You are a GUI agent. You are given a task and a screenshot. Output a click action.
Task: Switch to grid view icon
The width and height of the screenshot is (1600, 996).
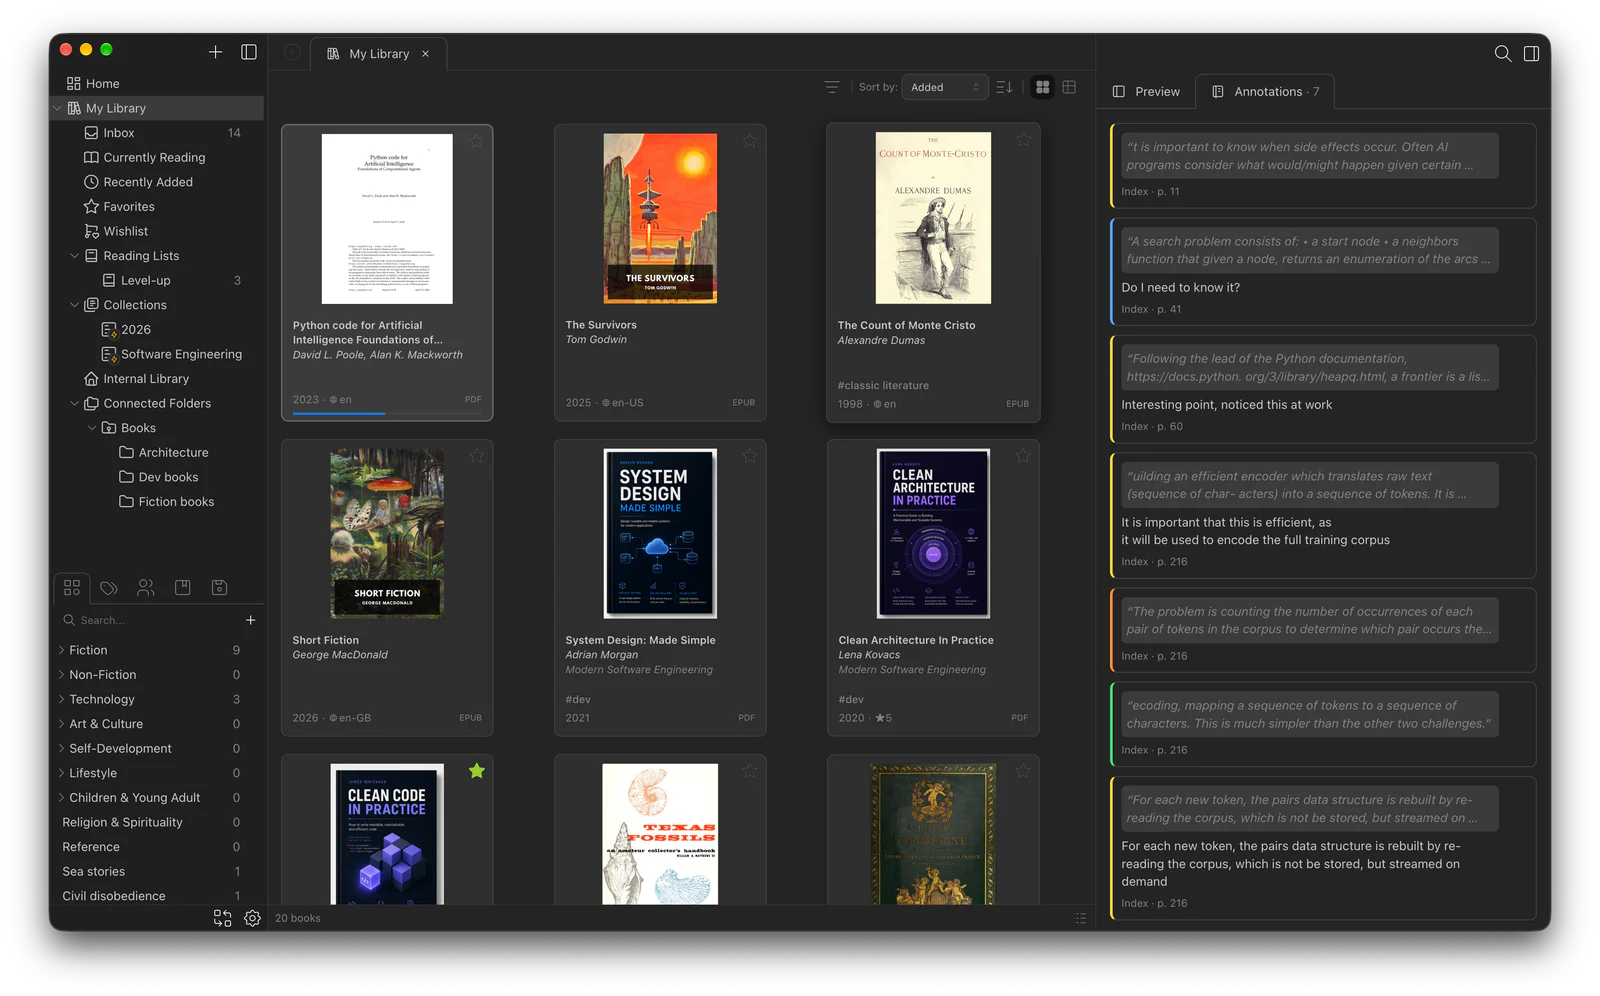[1043, 87]
